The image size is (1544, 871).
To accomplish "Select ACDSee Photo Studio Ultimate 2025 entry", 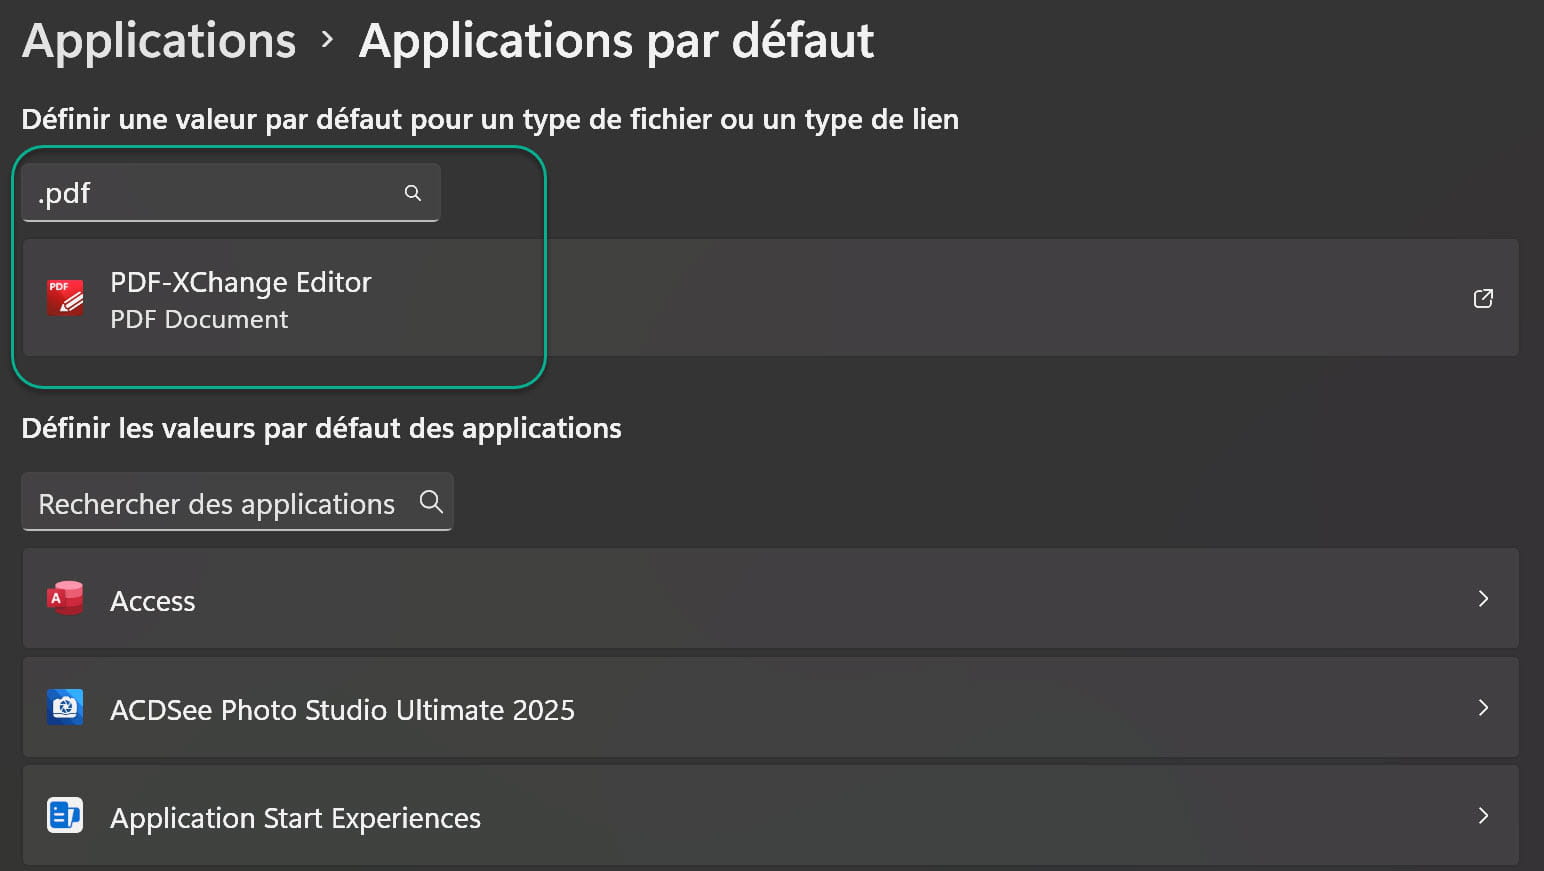I will click(342, 710).
